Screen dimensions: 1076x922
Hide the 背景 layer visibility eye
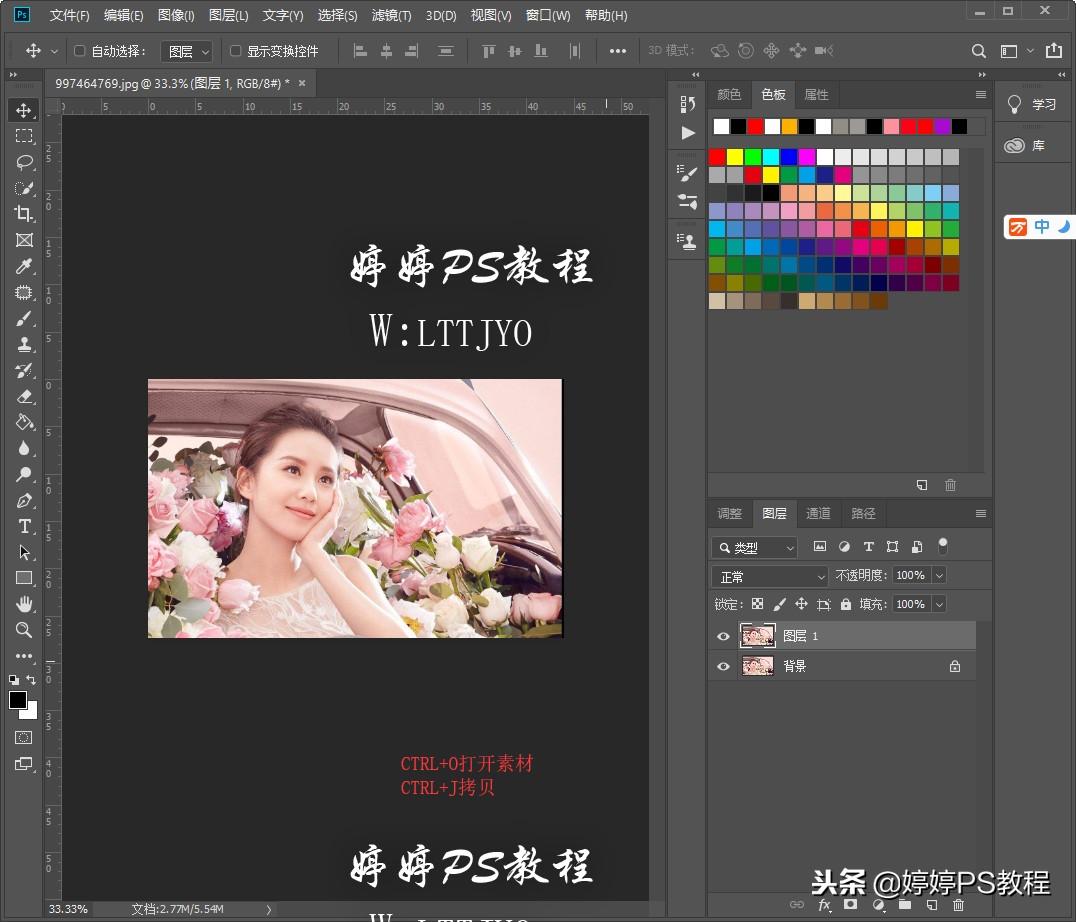coord(723,666)
